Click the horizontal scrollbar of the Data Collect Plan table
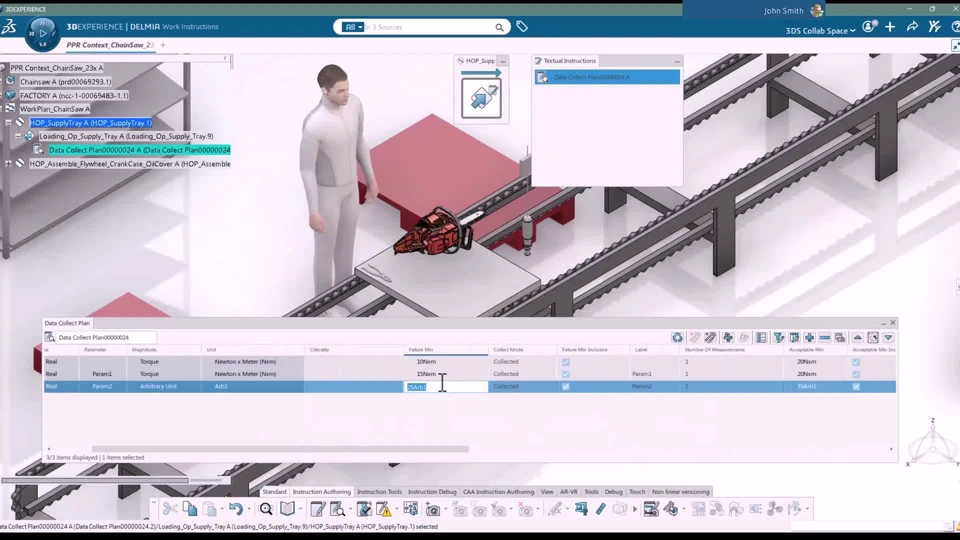 [280, 449]
